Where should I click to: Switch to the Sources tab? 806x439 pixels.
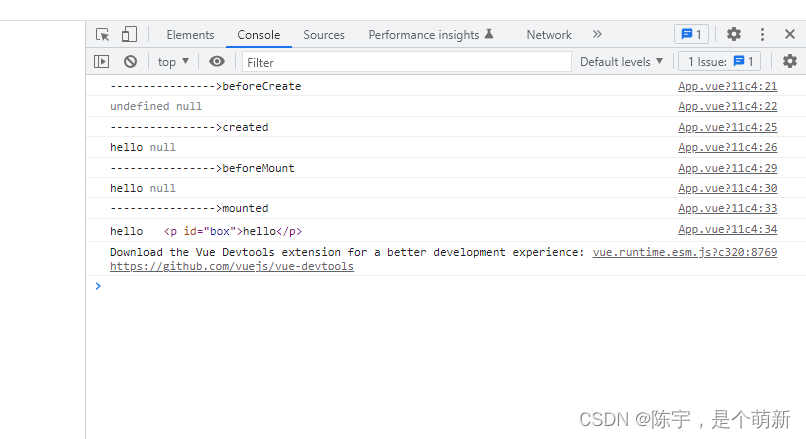pyautogui.click(x=324, y=34)
